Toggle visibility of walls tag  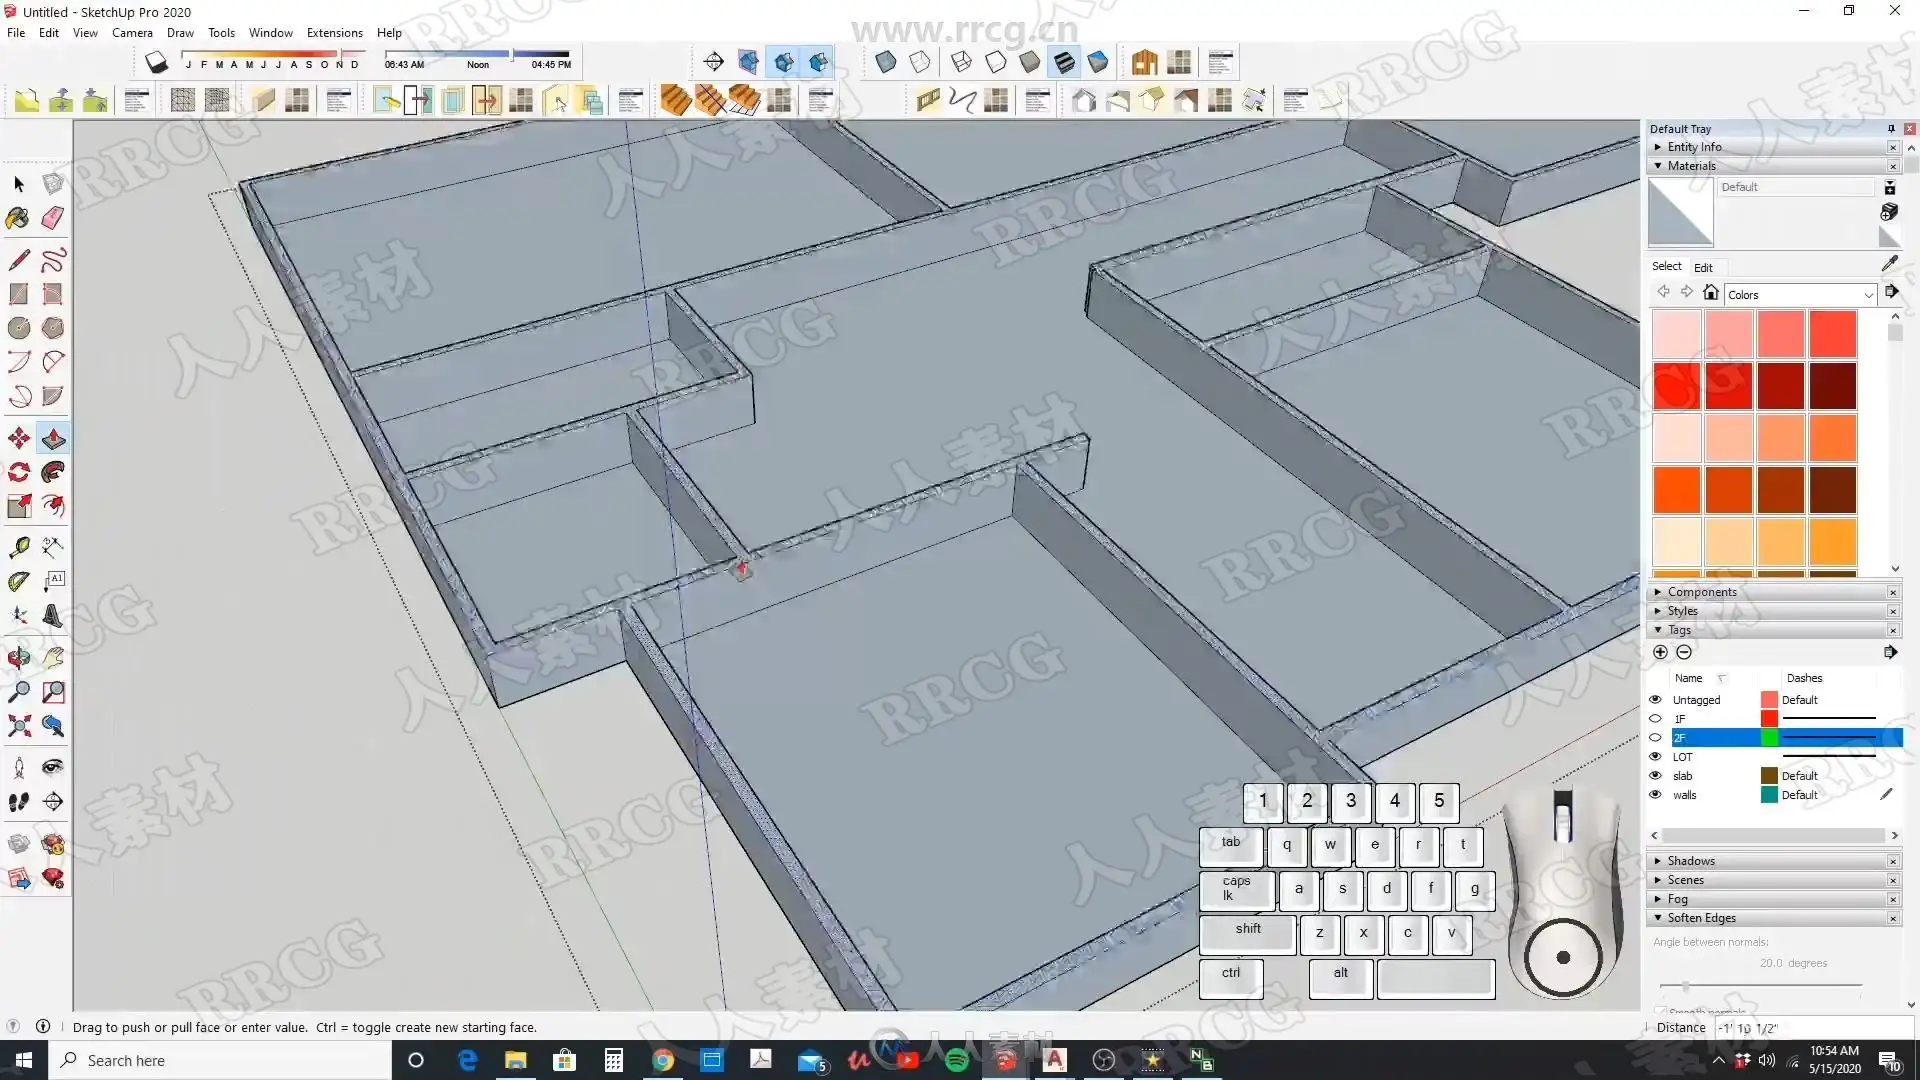pos(1655,795)
